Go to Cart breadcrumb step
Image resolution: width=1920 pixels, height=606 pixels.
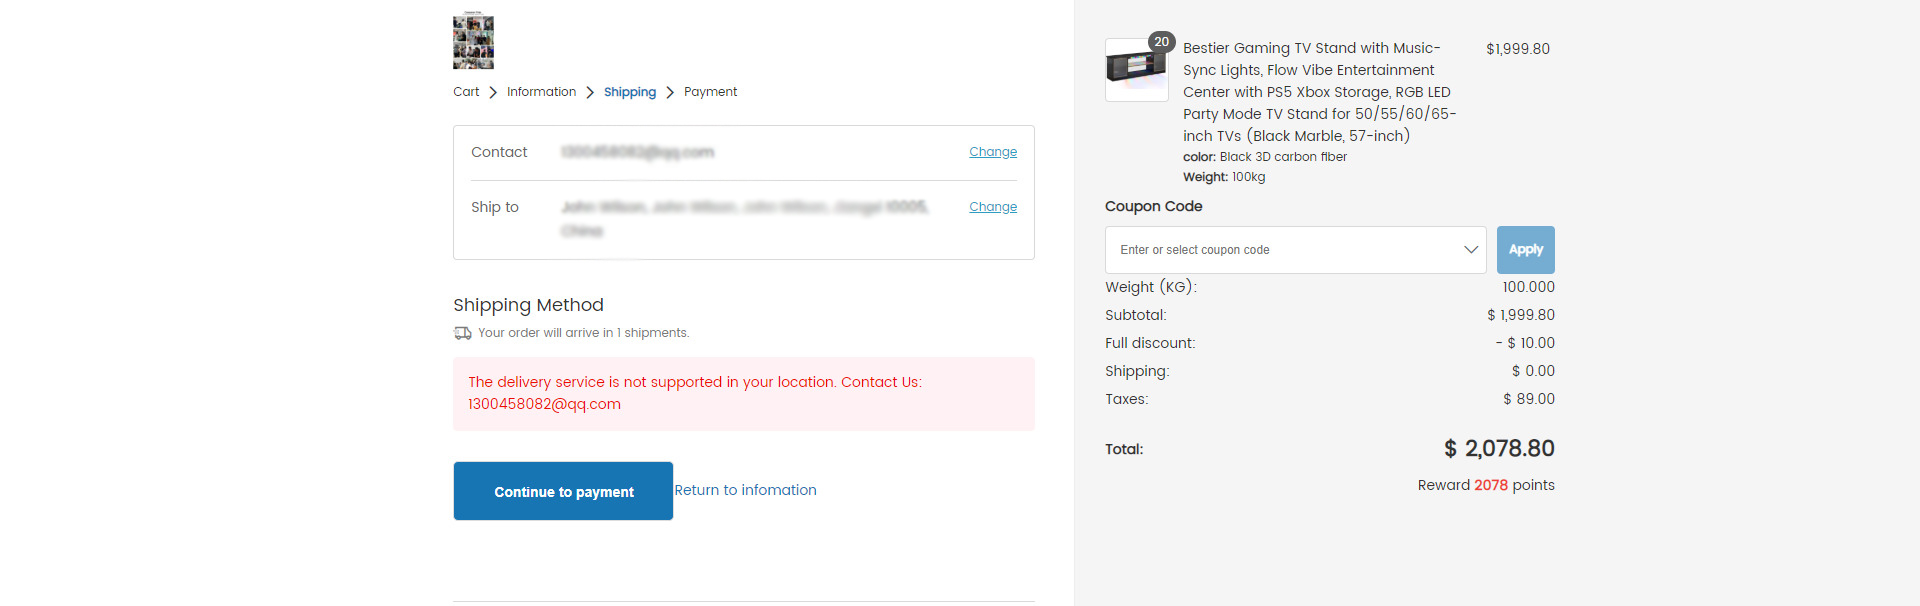(x=466, y=92)
